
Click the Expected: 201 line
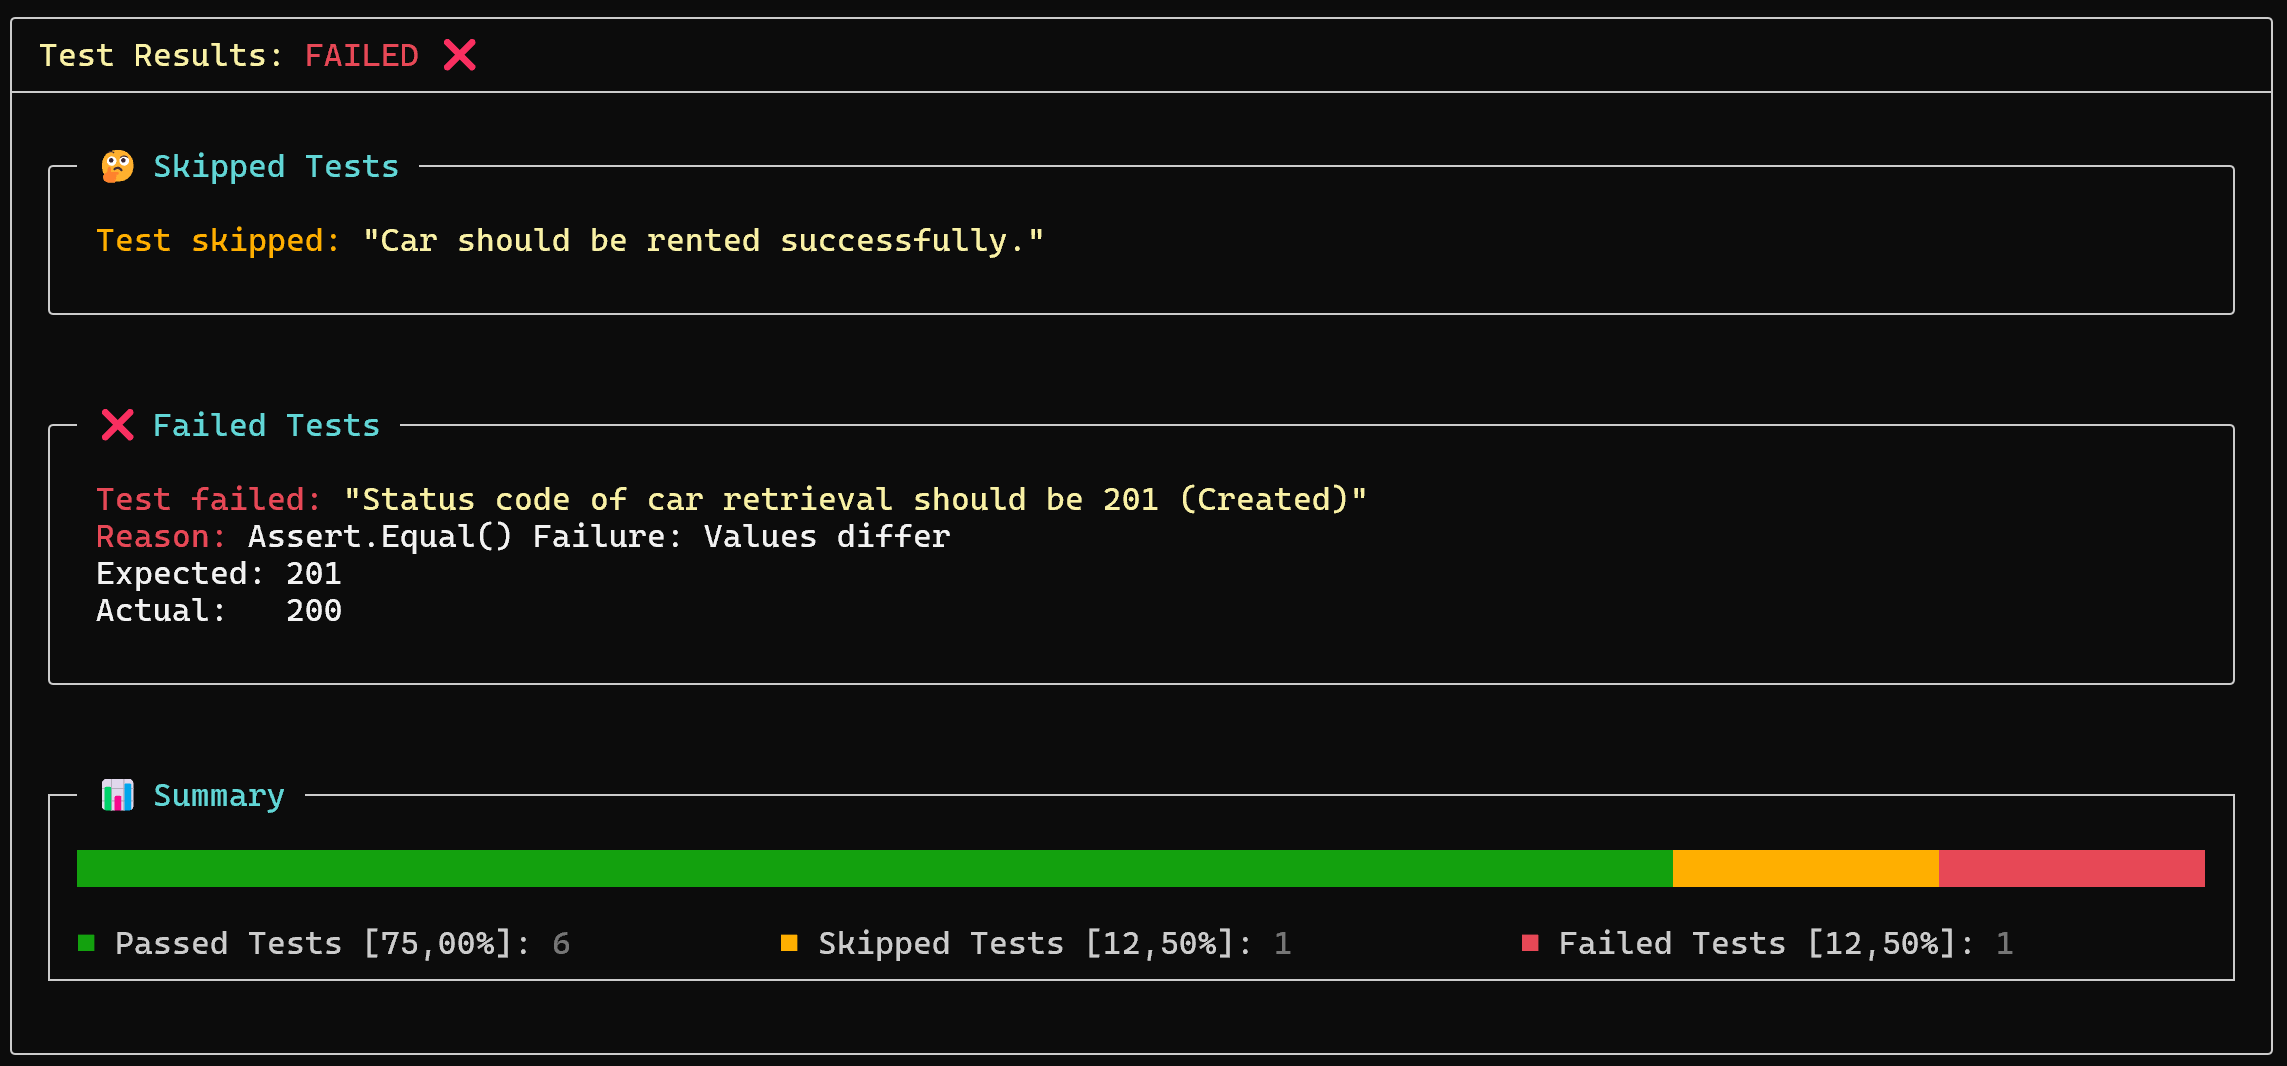[219, 574]
